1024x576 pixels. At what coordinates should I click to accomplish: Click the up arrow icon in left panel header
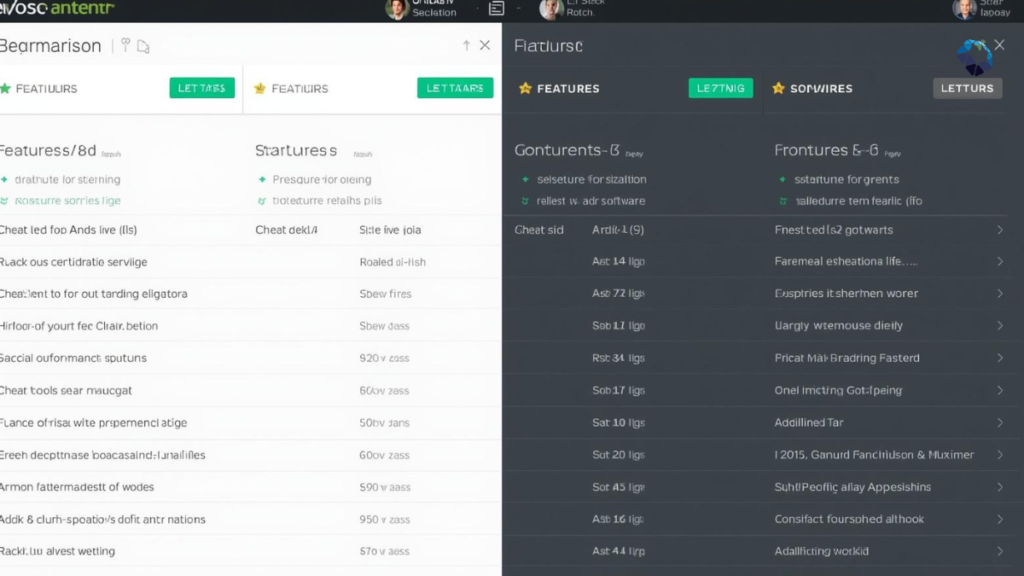pos(466,45)
